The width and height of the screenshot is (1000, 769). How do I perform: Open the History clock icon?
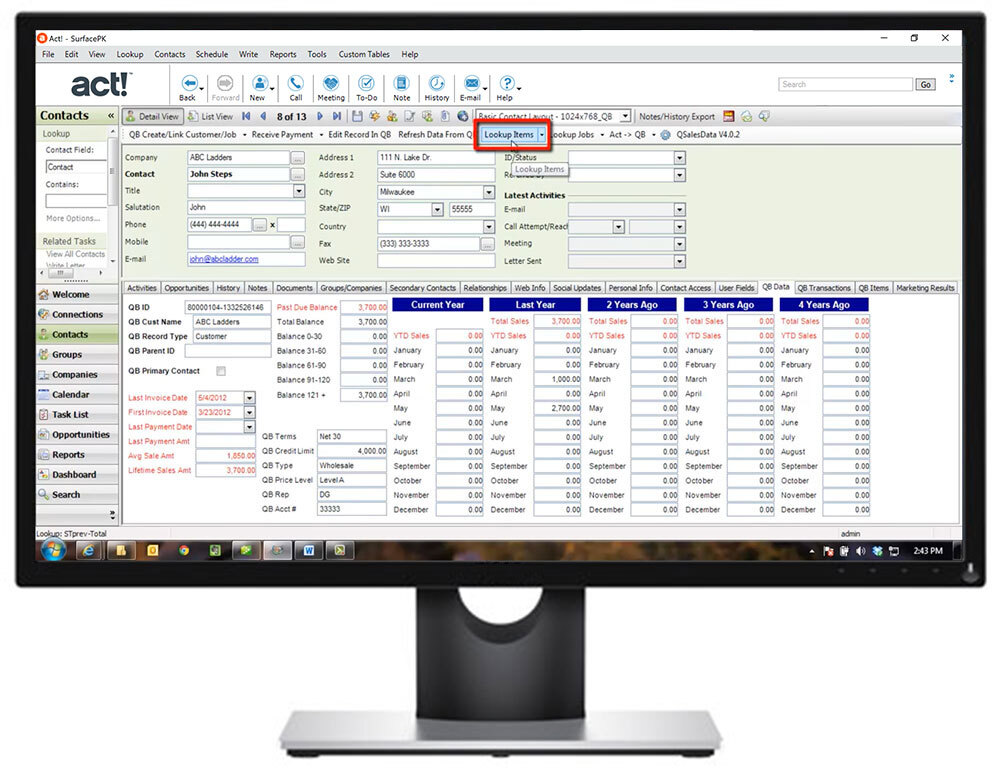coord(437,83)
